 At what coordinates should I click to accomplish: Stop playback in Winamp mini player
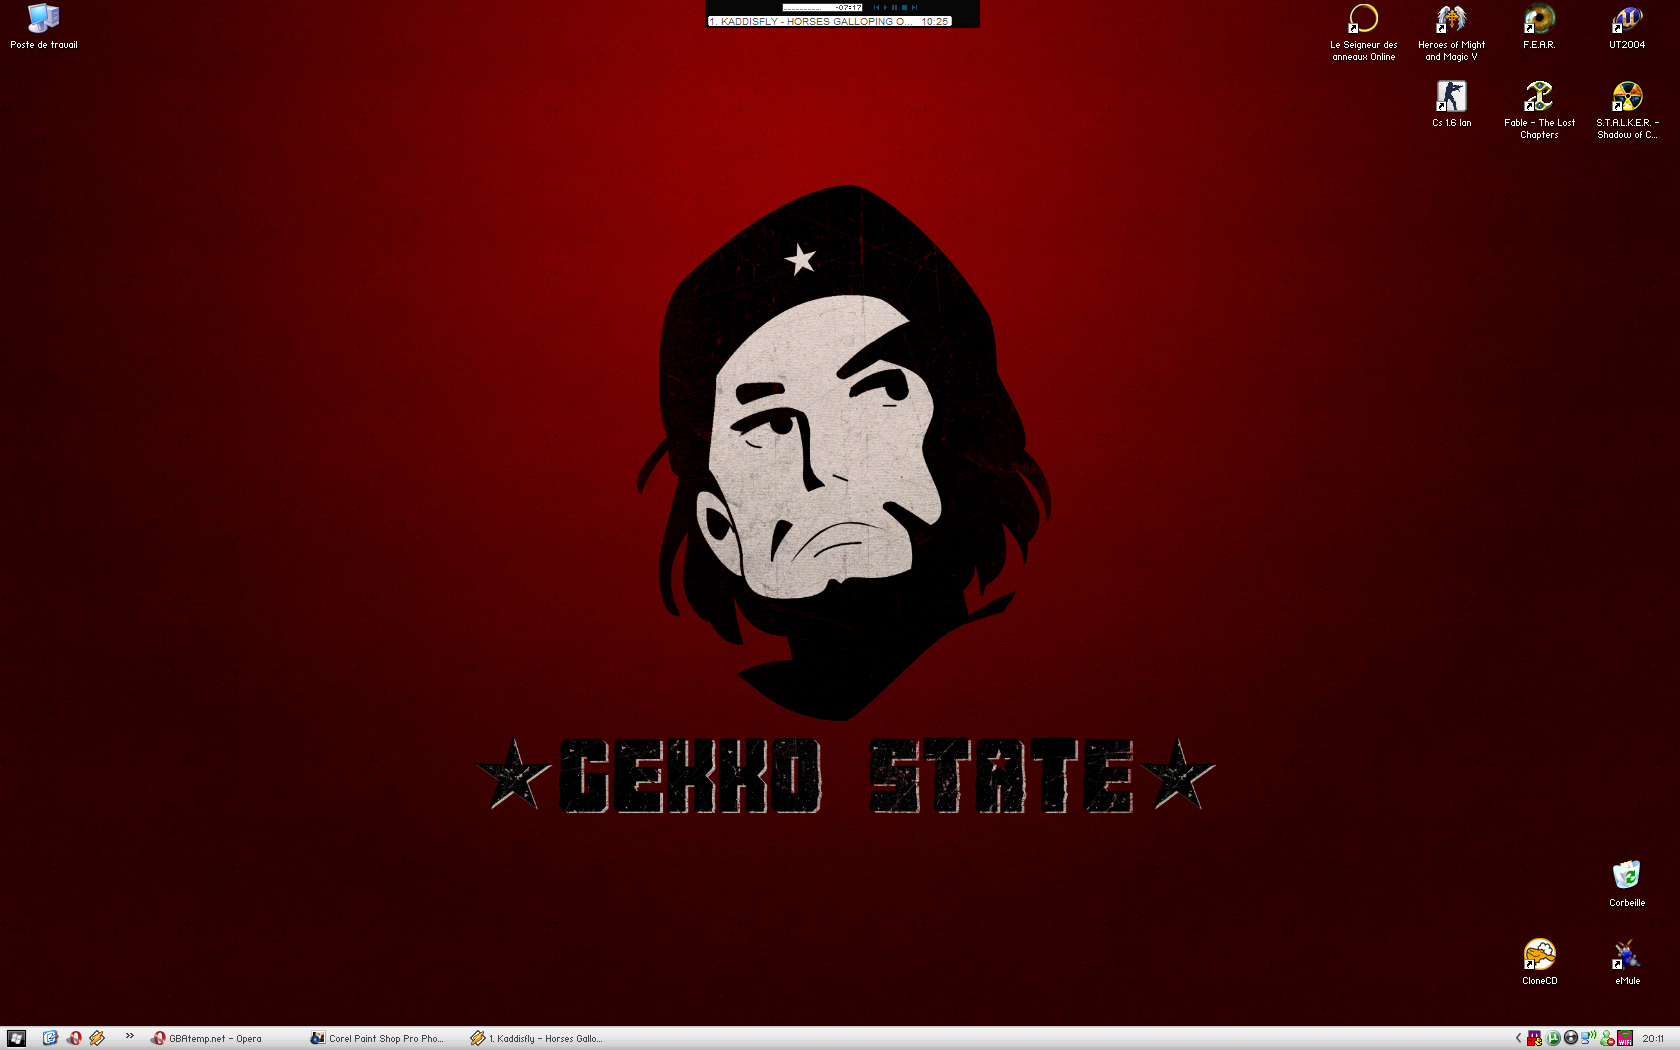click(x=904, y=7)
